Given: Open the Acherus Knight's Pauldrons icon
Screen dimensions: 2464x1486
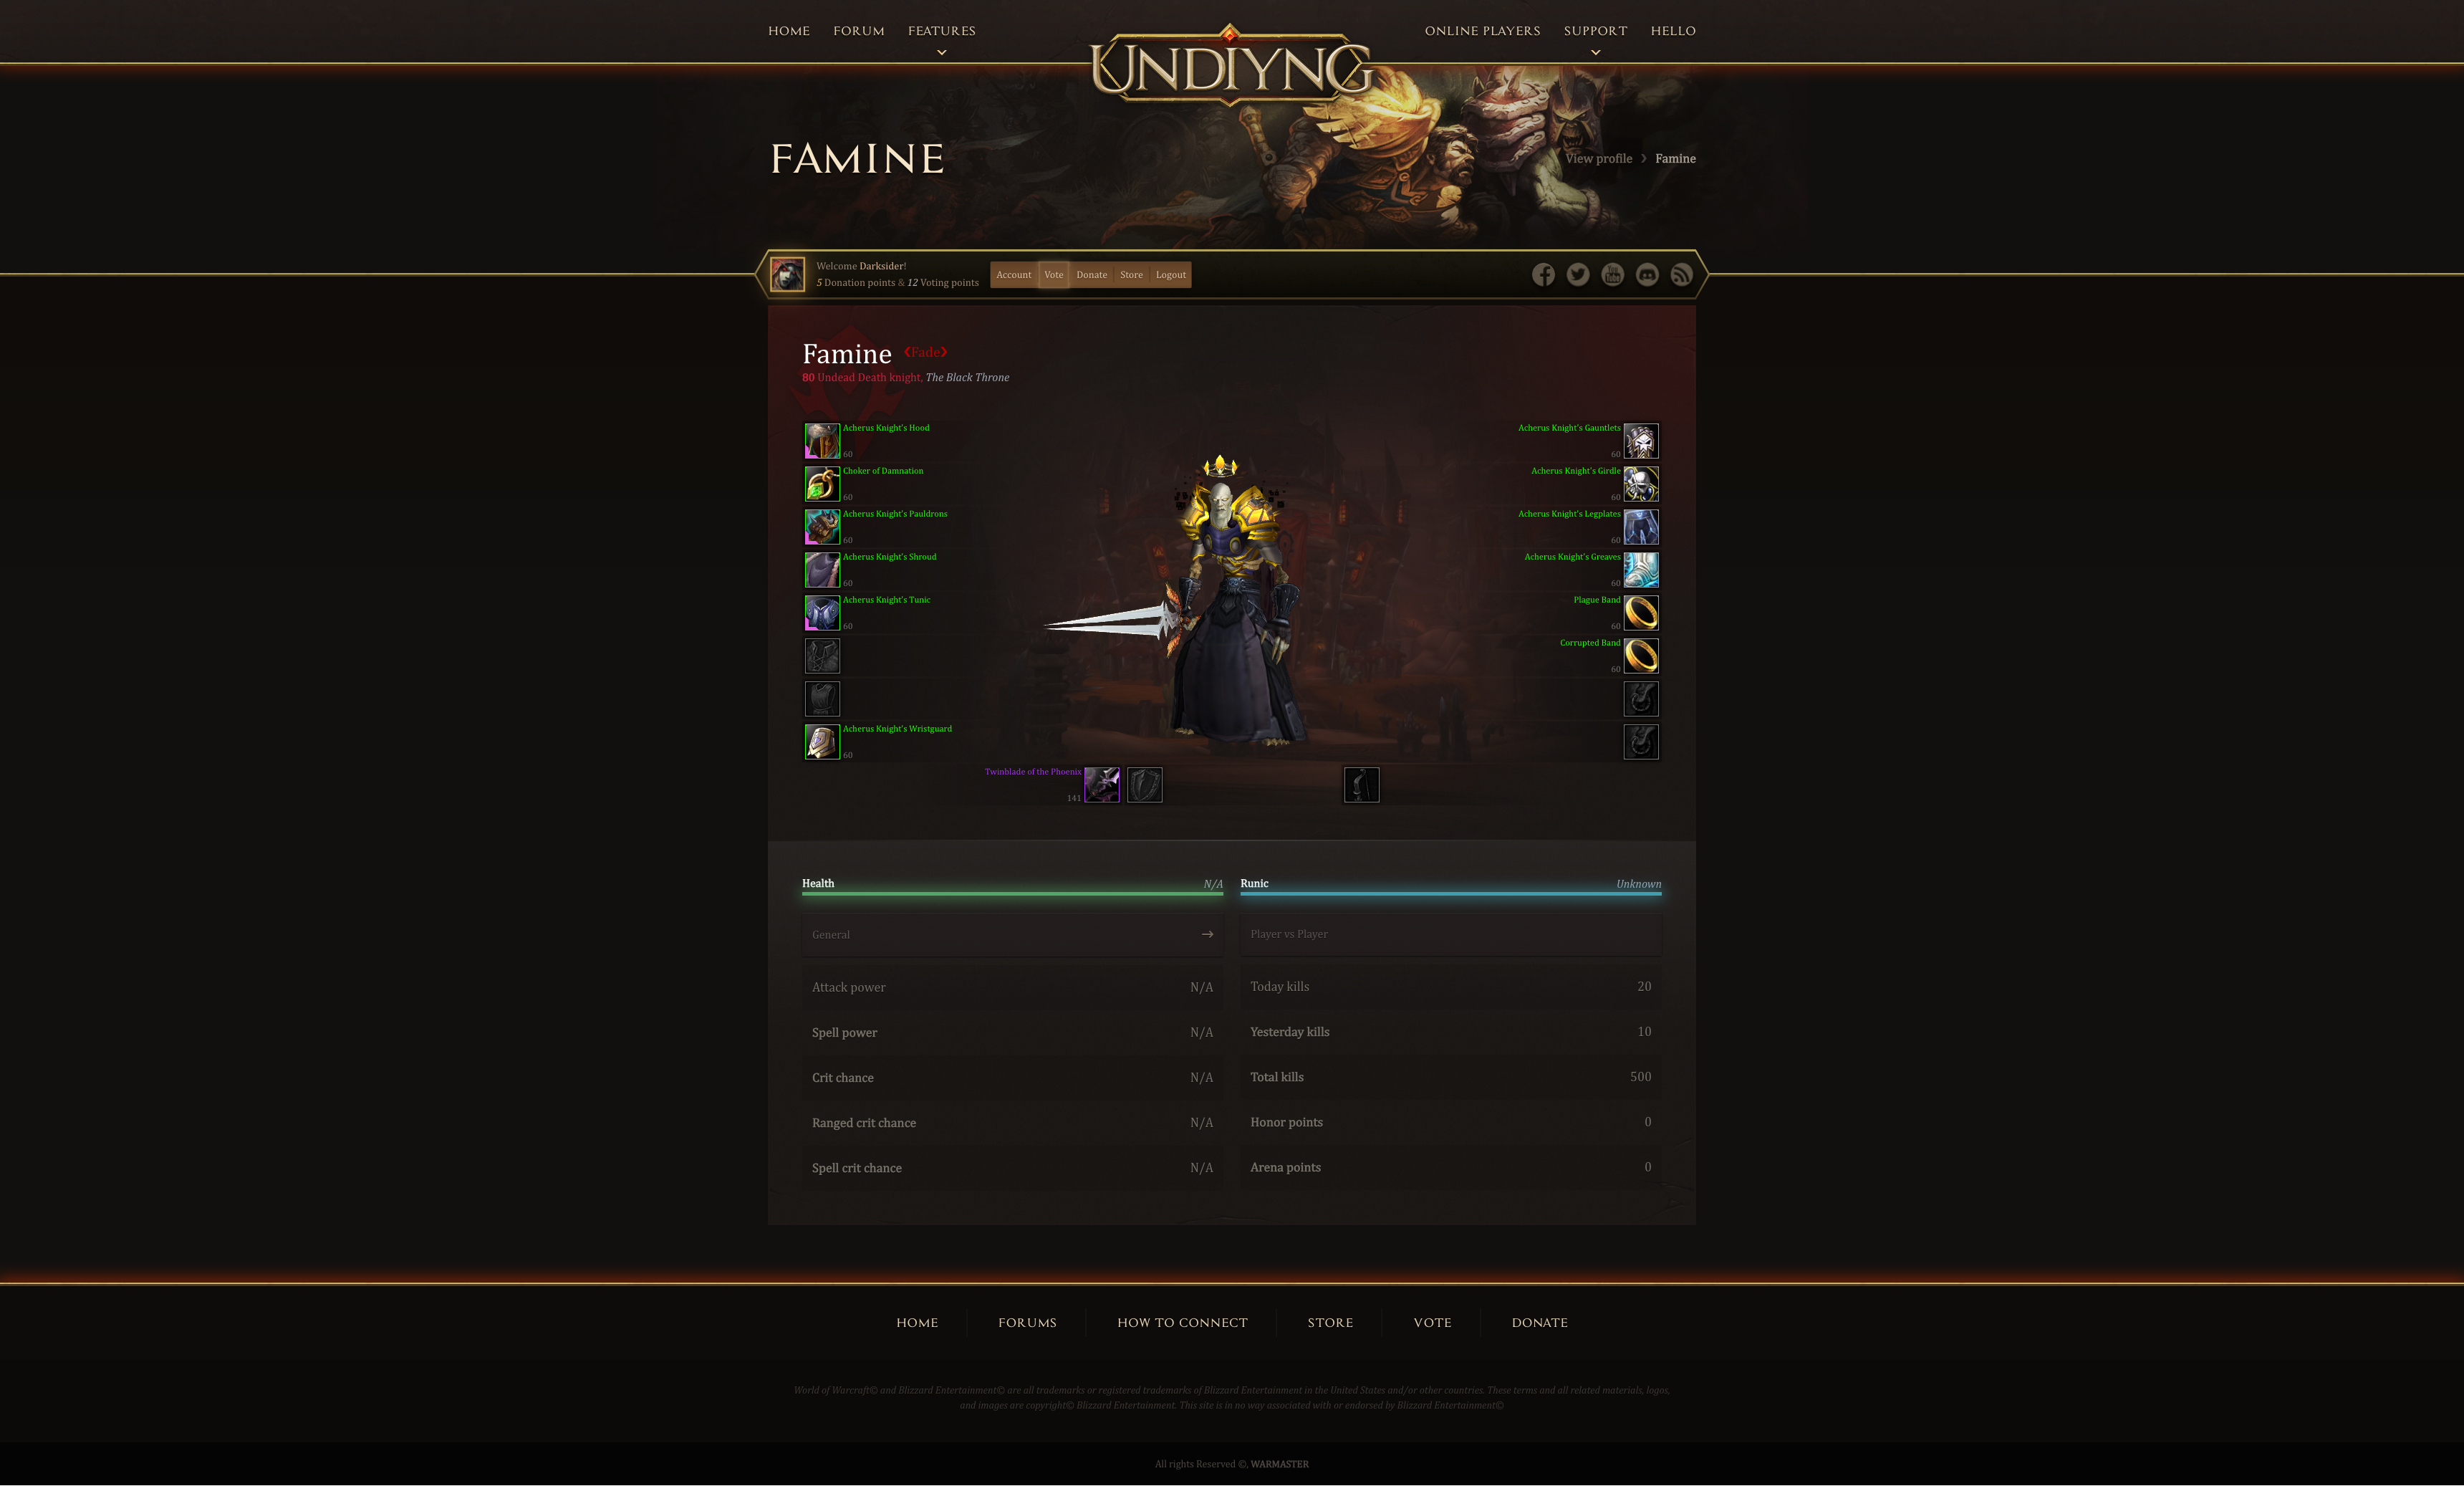Looking at the screenshot, I should click(822, 527).
